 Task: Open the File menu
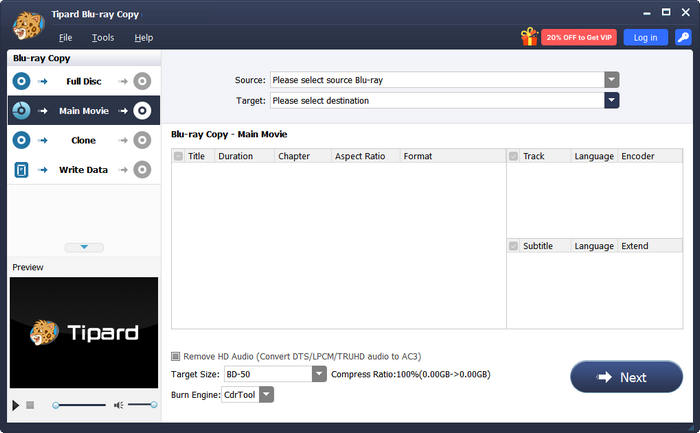65,38
